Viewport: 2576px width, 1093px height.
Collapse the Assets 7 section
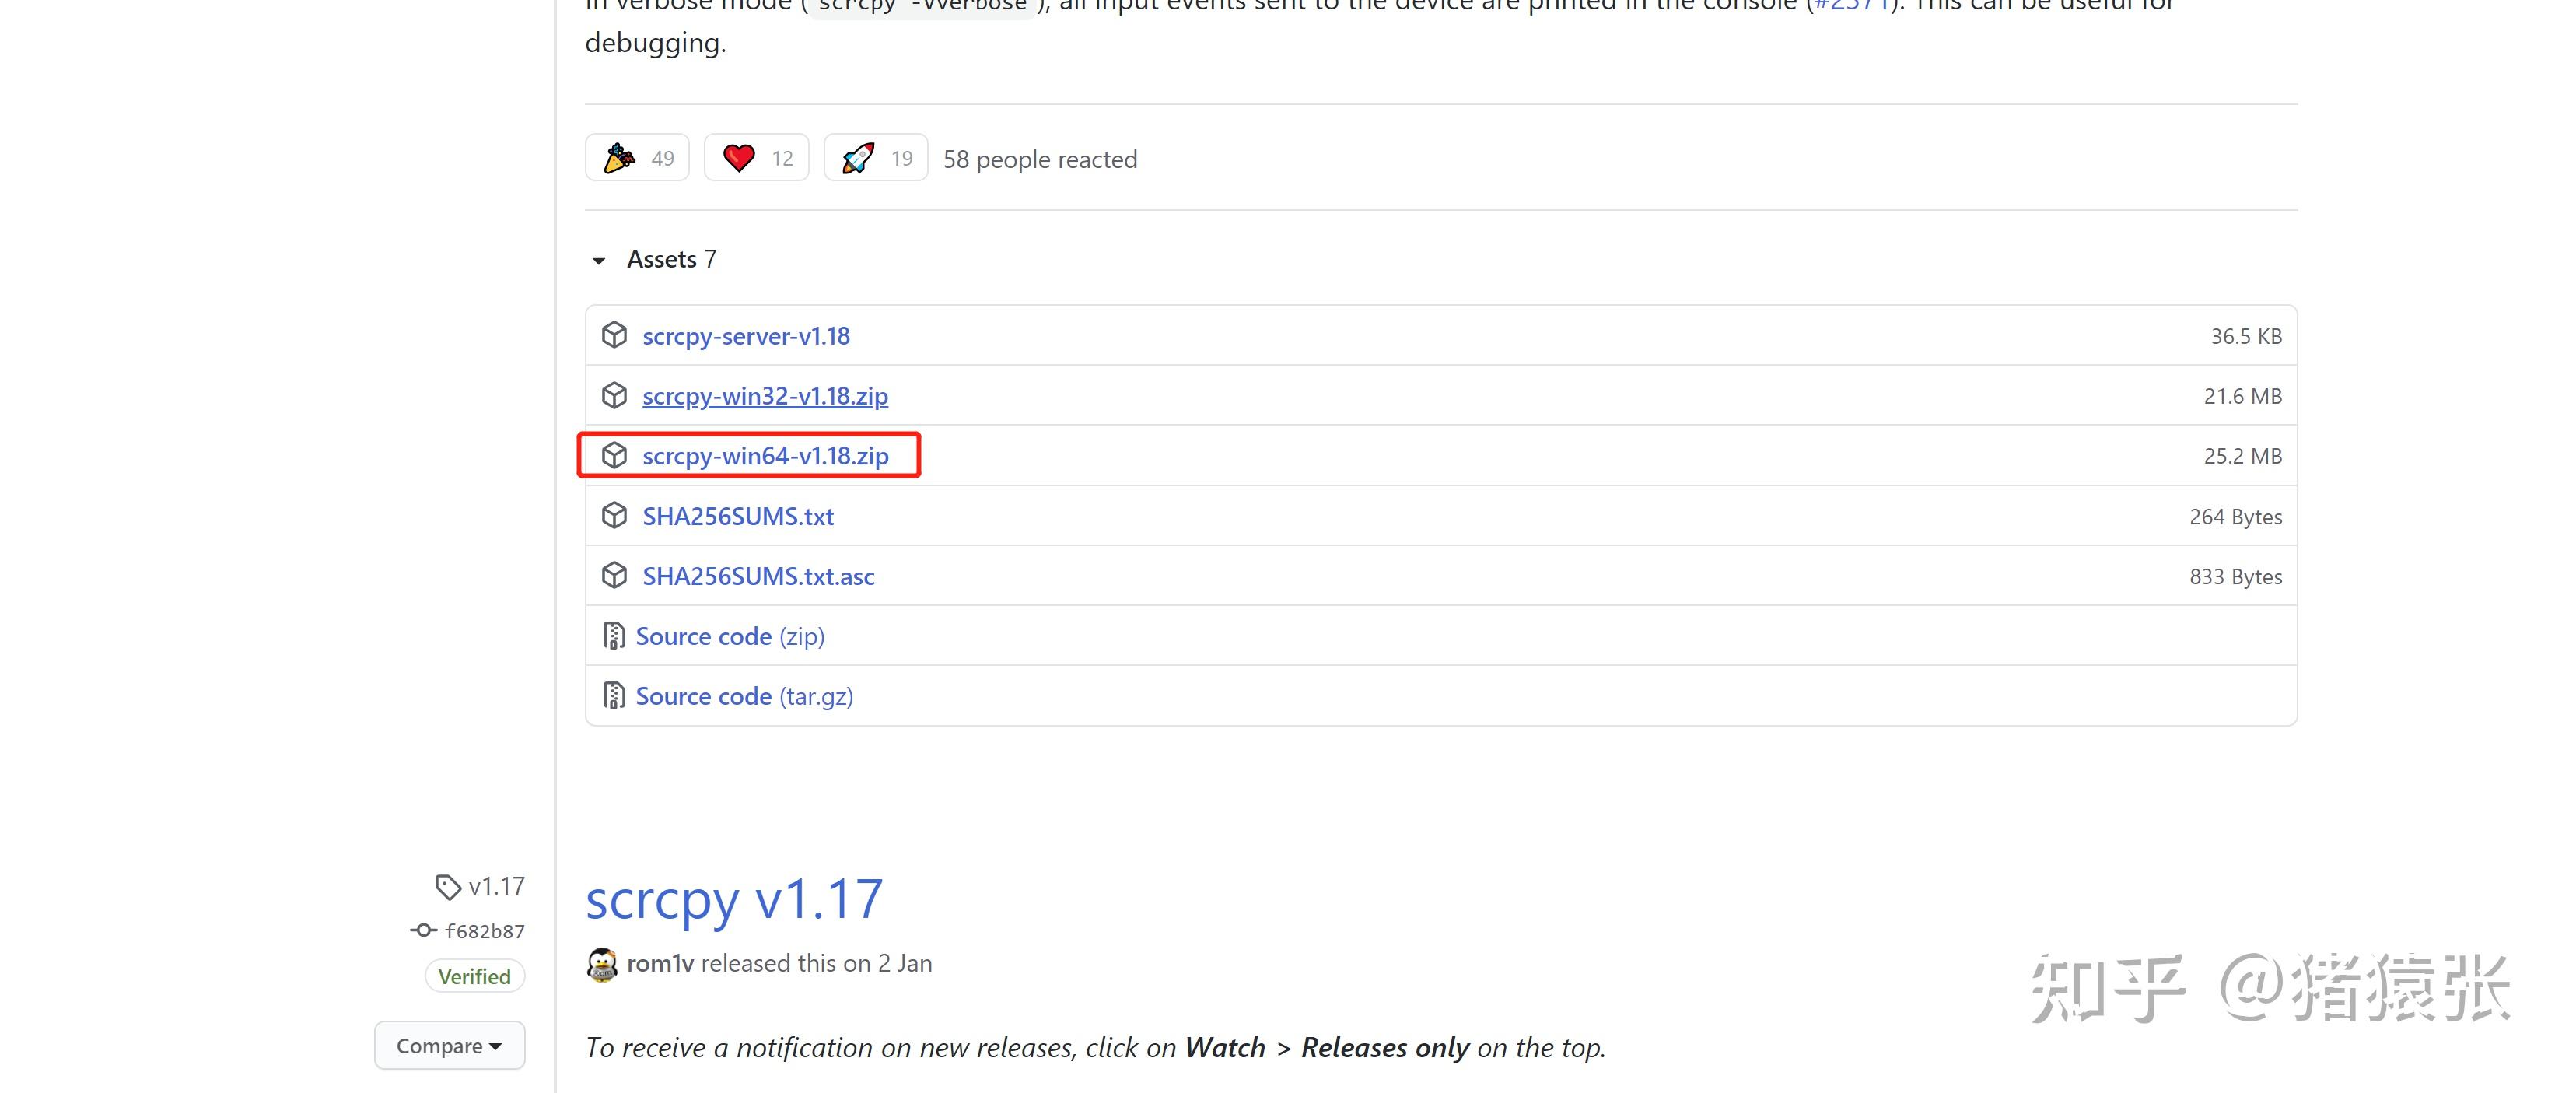pos(599,260)
